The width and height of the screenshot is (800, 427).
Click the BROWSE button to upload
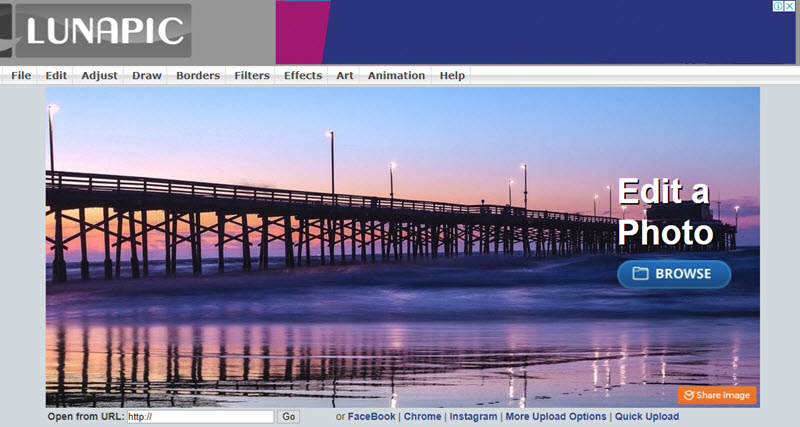[674, 274]
